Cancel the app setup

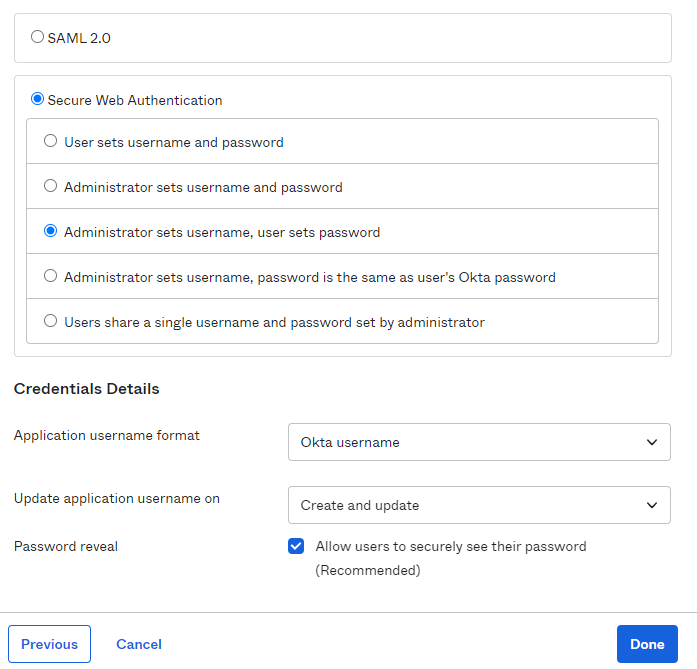point(139,644)
